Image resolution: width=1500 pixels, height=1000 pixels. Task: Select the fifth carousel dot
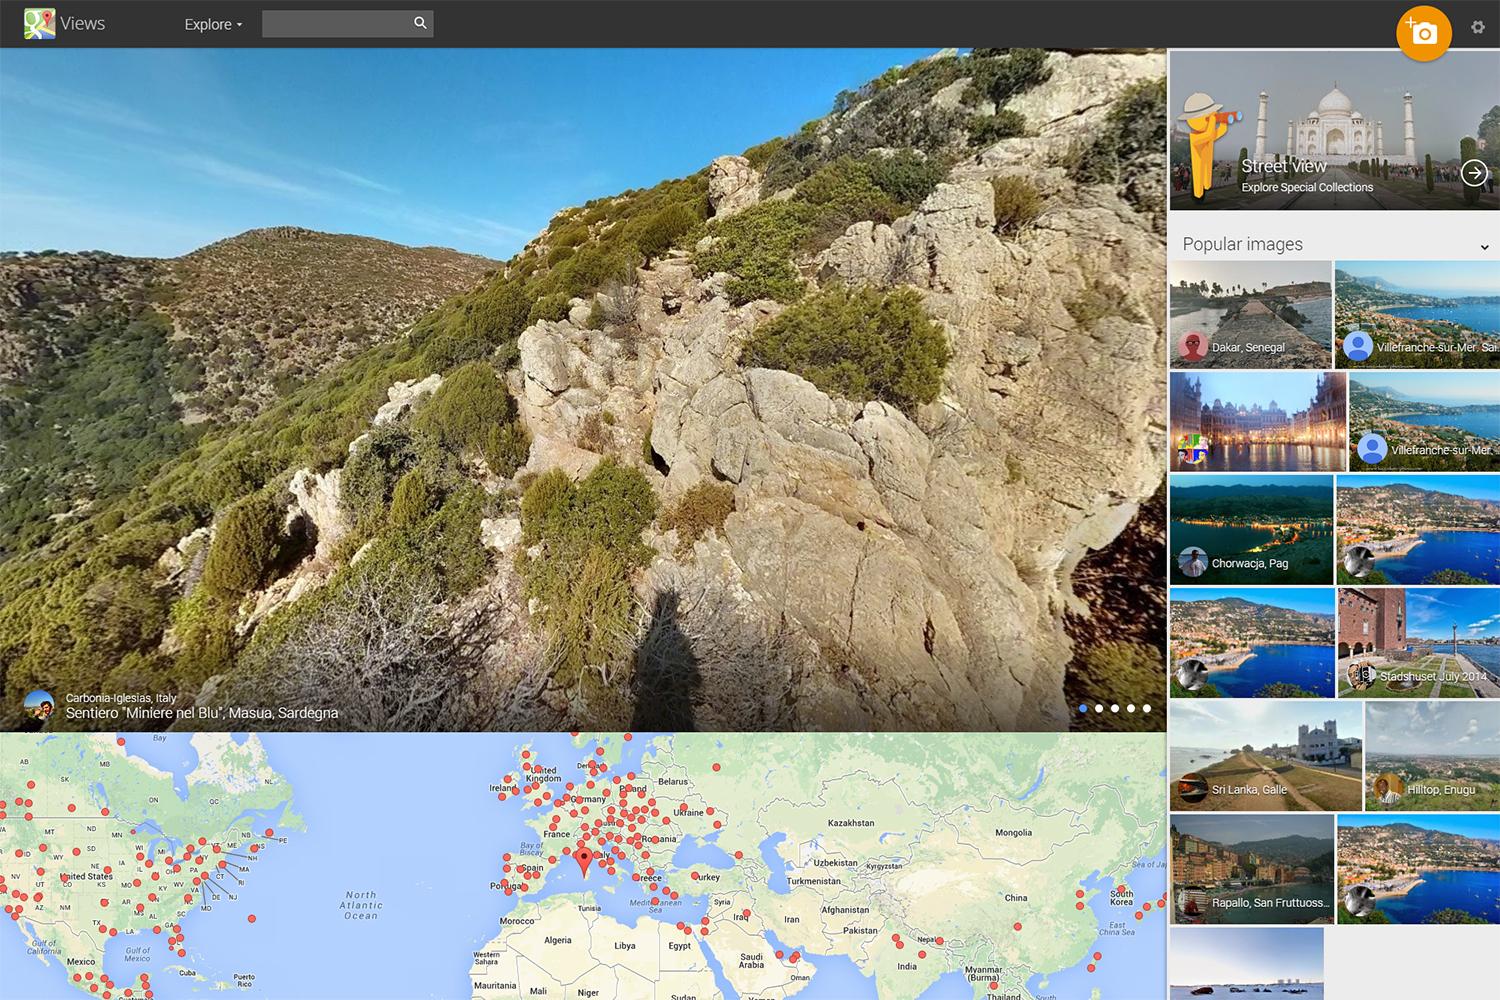[x=1147, y=708]
